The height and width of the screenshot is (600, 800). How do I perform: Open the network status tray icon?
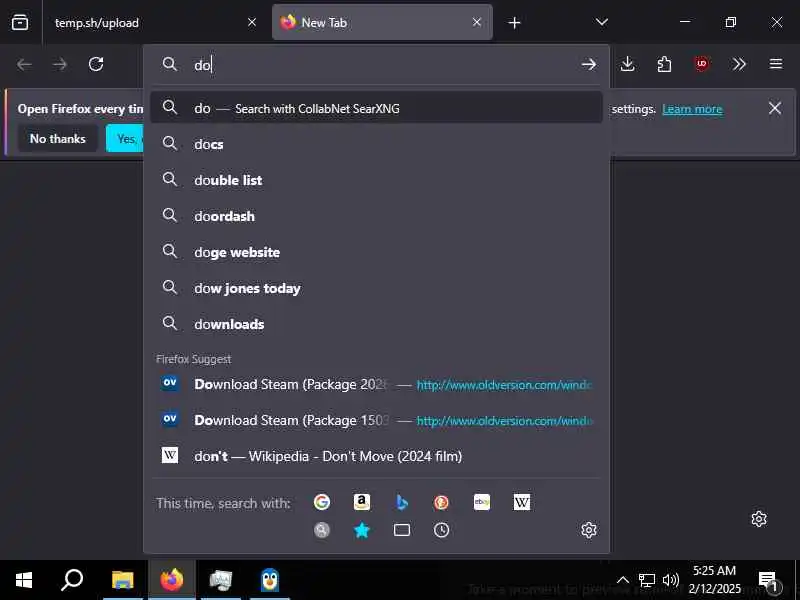click(x=646, y=580)
